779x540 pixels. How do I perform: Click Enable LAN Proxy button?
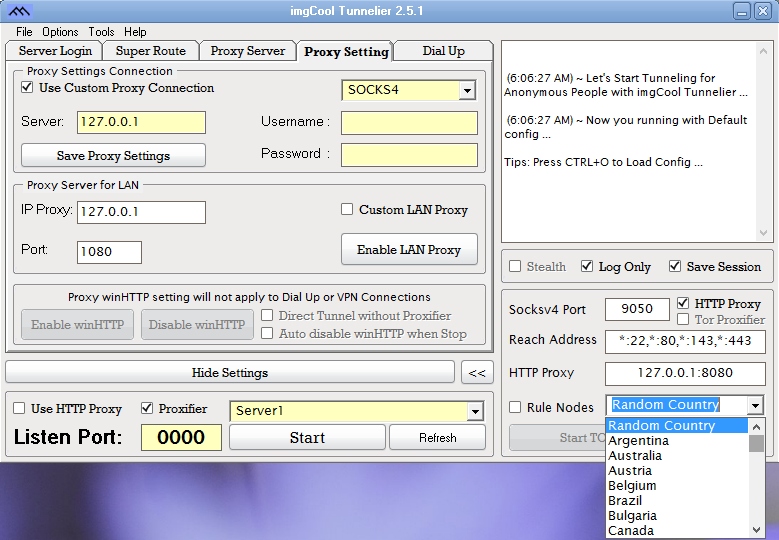(409, 249)
